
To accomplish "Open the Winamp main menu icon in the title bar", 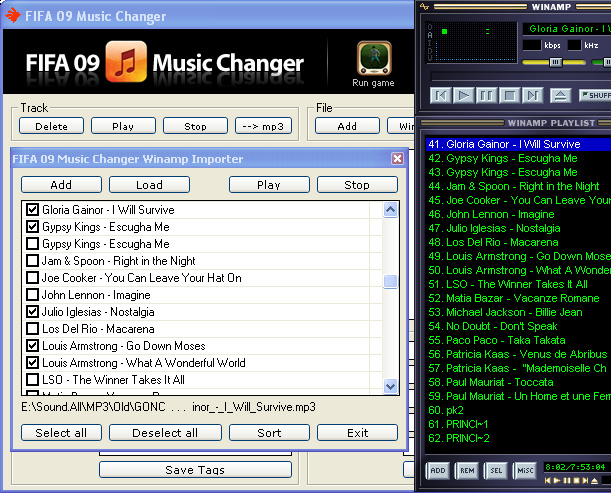I will pos(424,7).
